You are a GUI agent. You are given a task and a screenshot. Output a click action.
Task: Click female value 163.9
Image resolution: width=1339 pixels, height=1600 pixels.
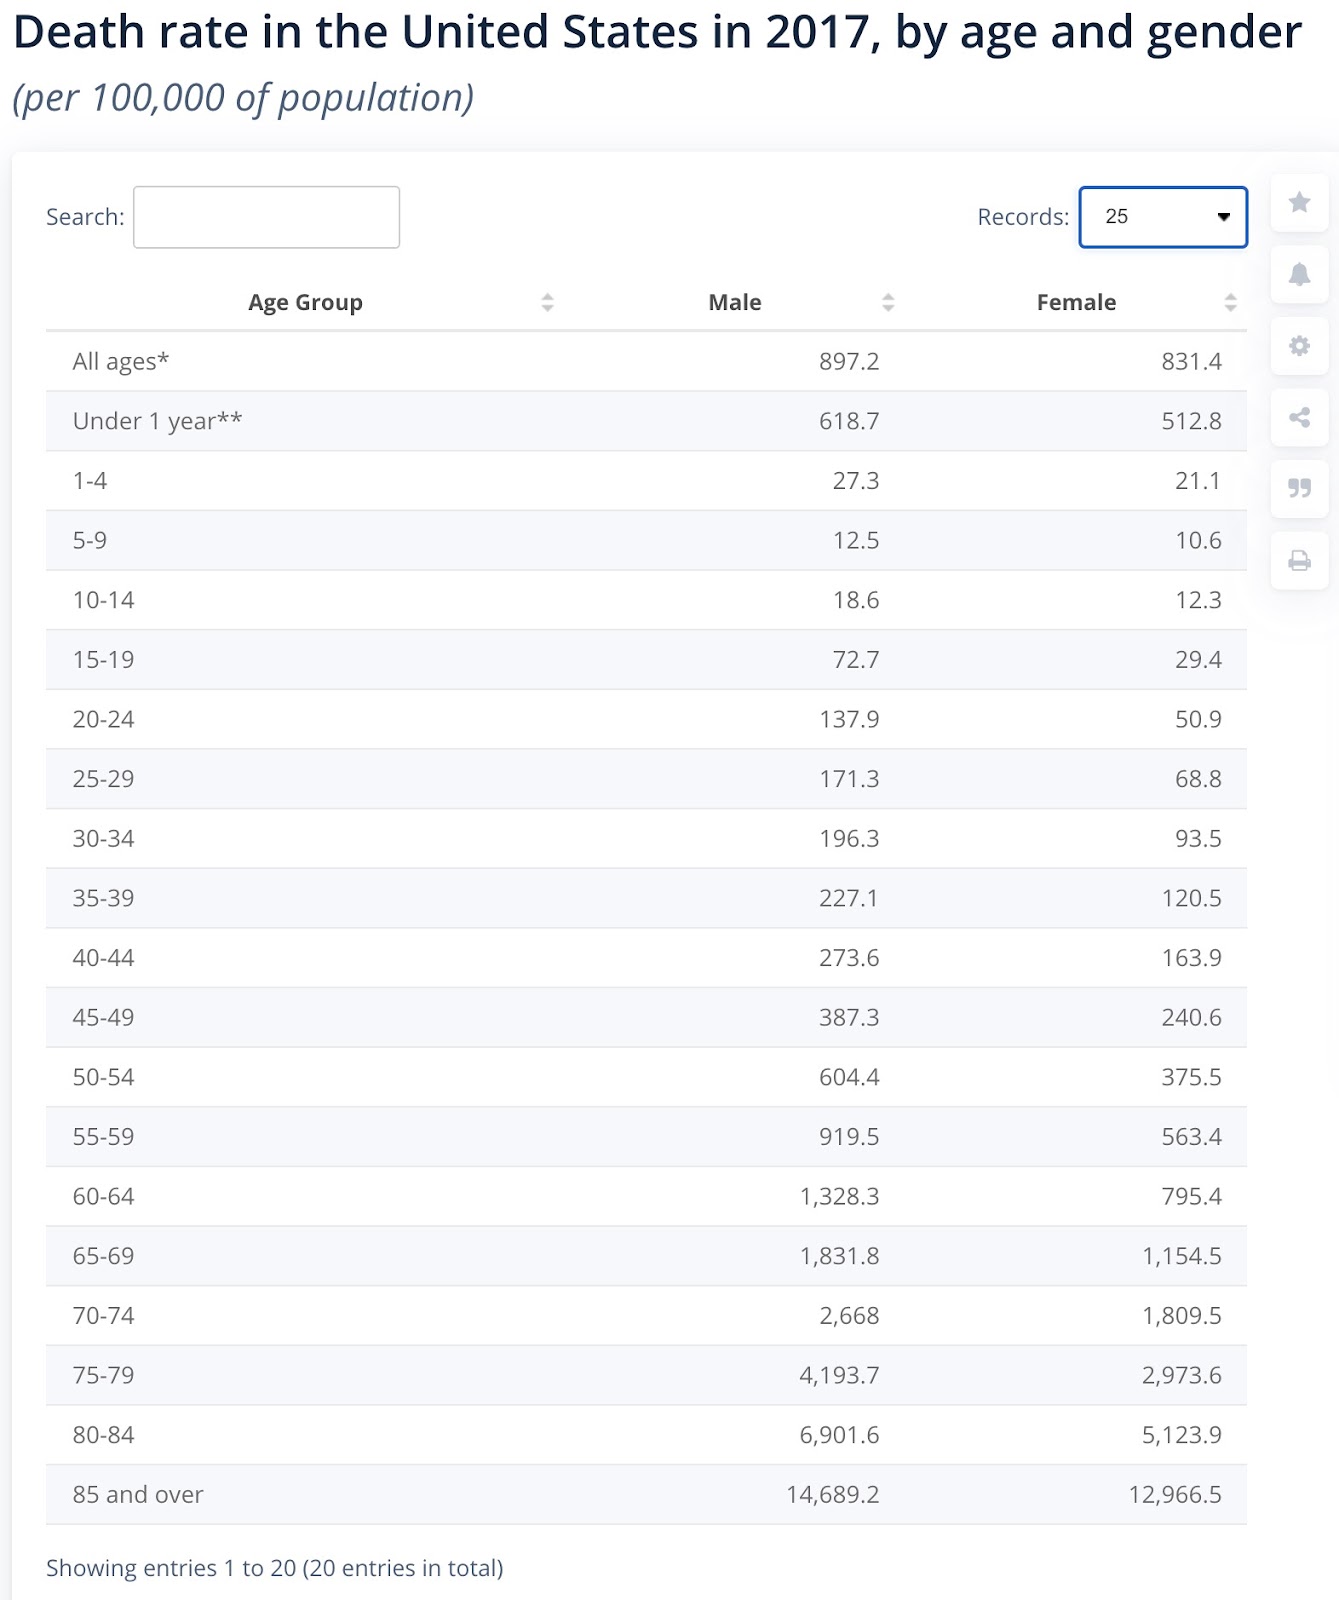point(1191,958)
